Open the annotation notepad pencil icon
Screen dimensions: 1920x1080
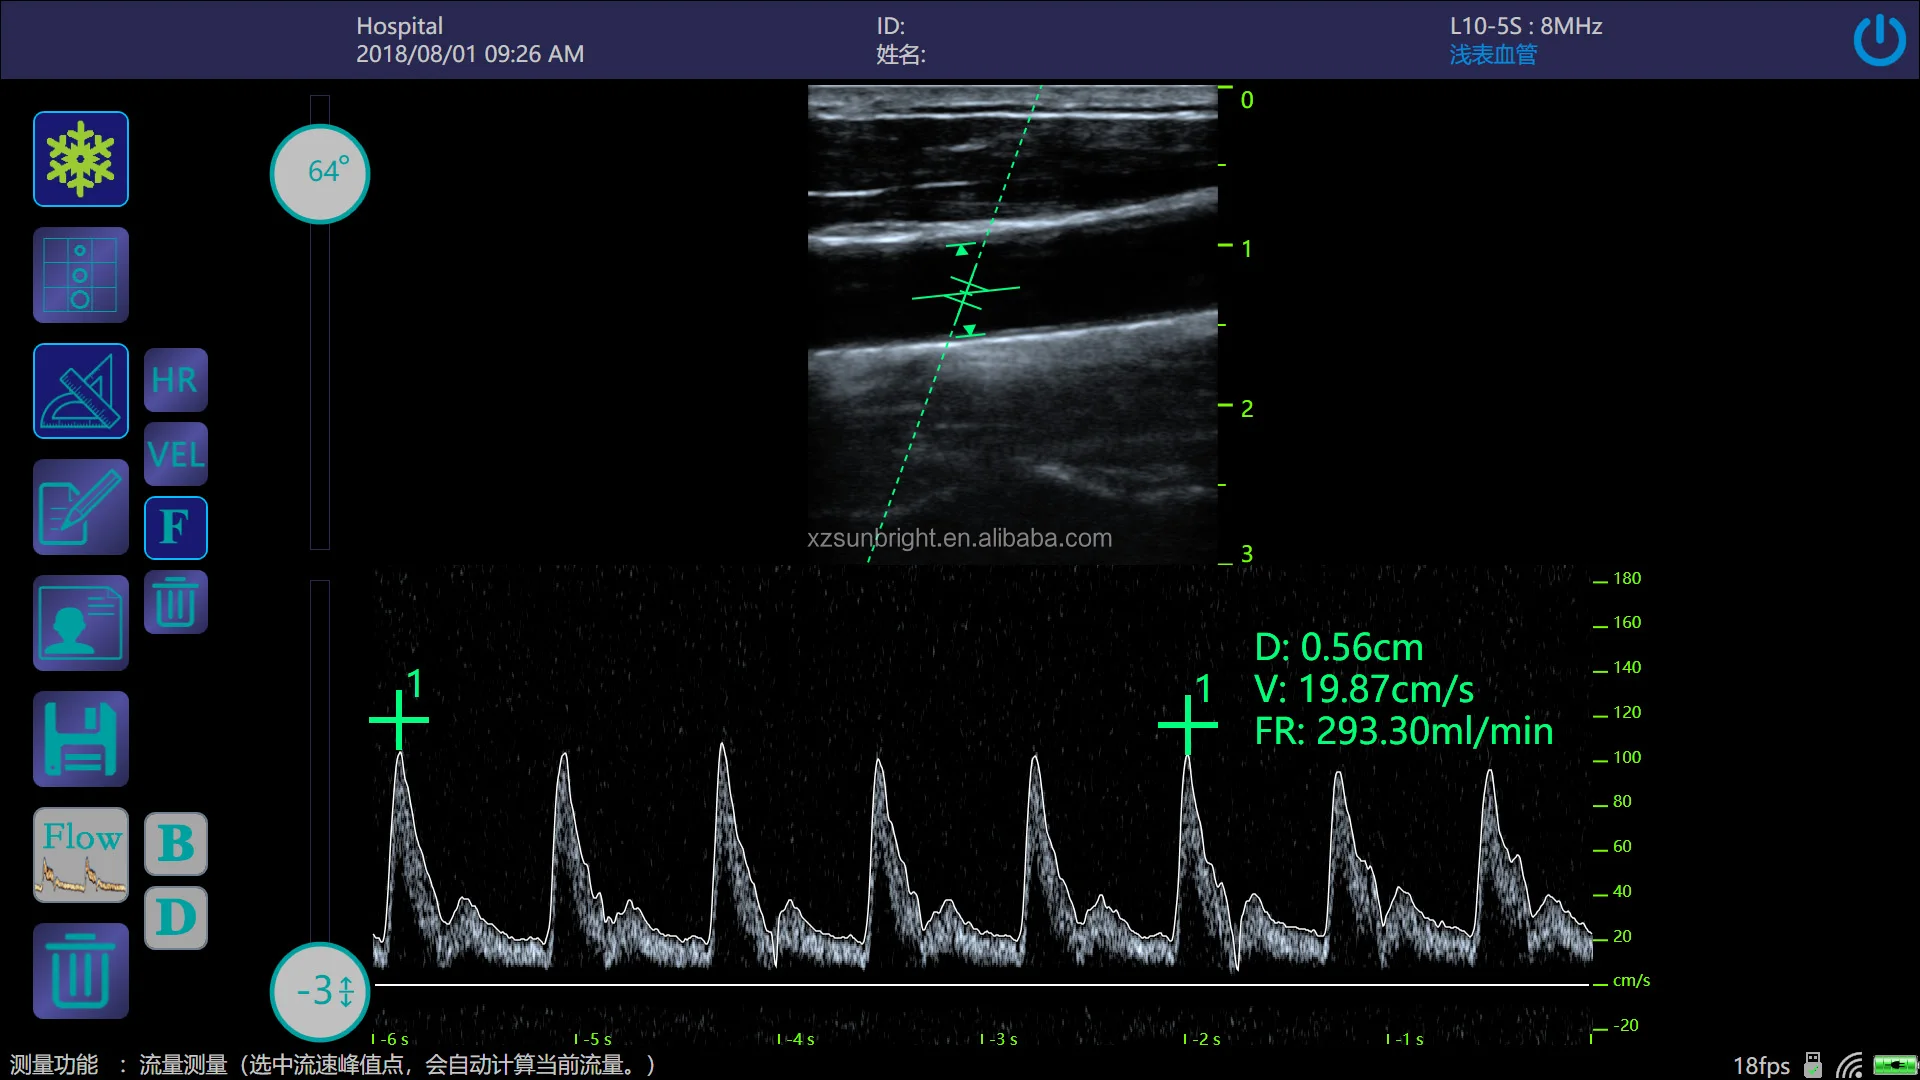81,507
